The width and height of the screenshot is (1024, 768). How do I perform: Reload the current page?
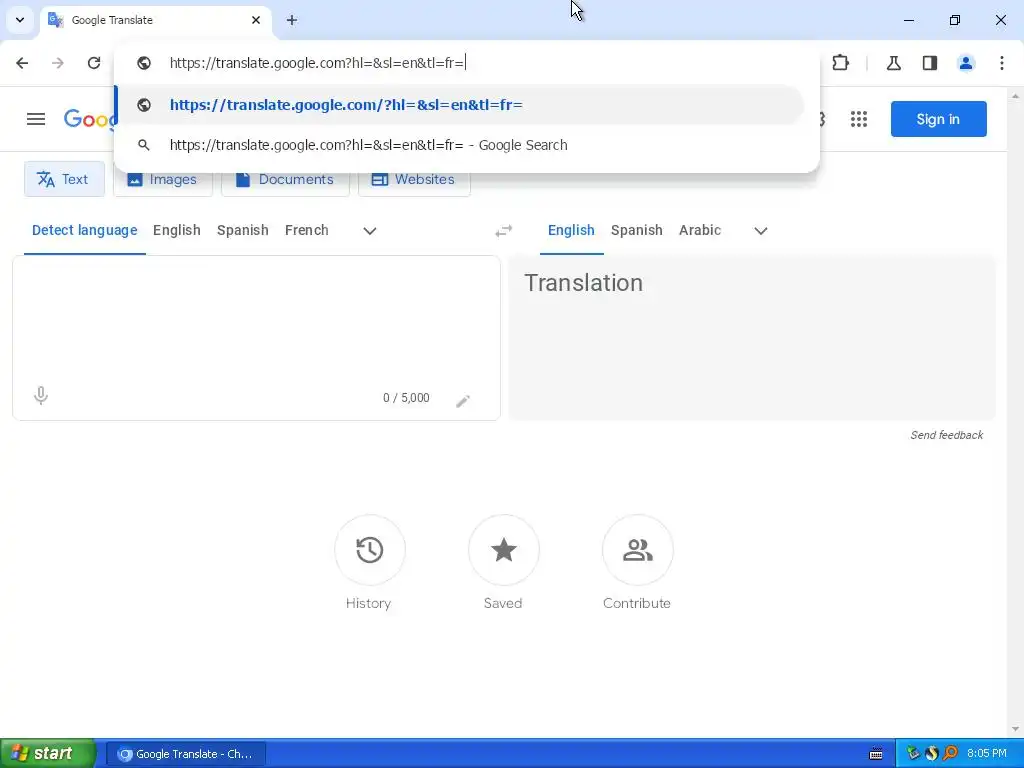click(94, 63)
